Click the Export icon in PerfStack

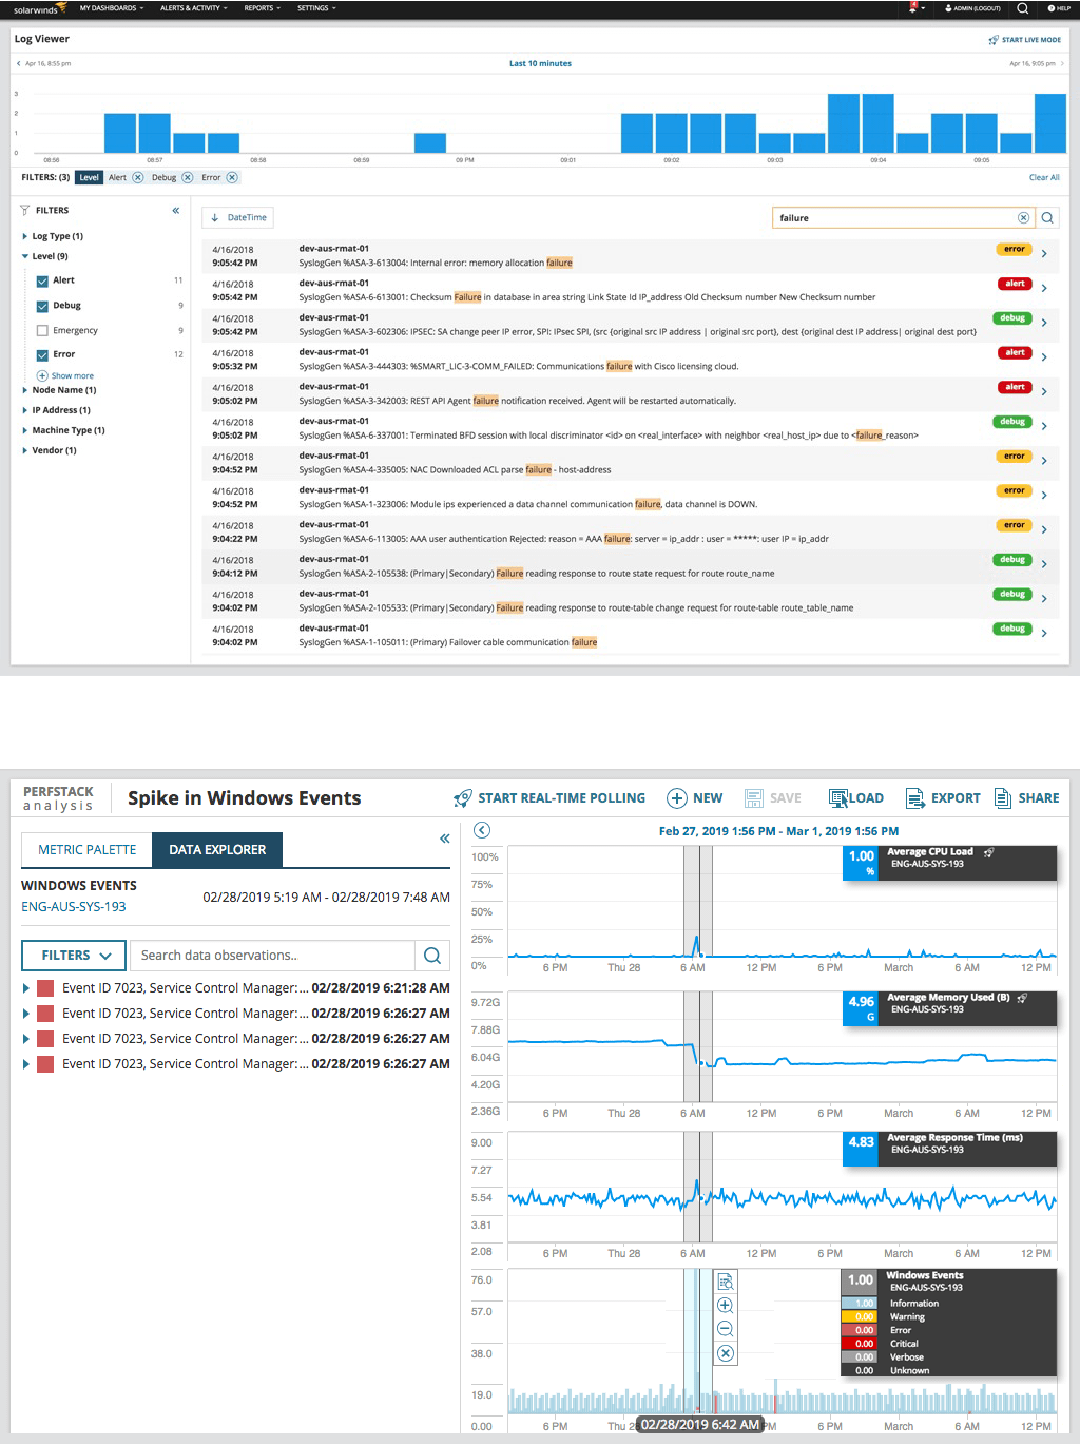[x=914, y=798]
